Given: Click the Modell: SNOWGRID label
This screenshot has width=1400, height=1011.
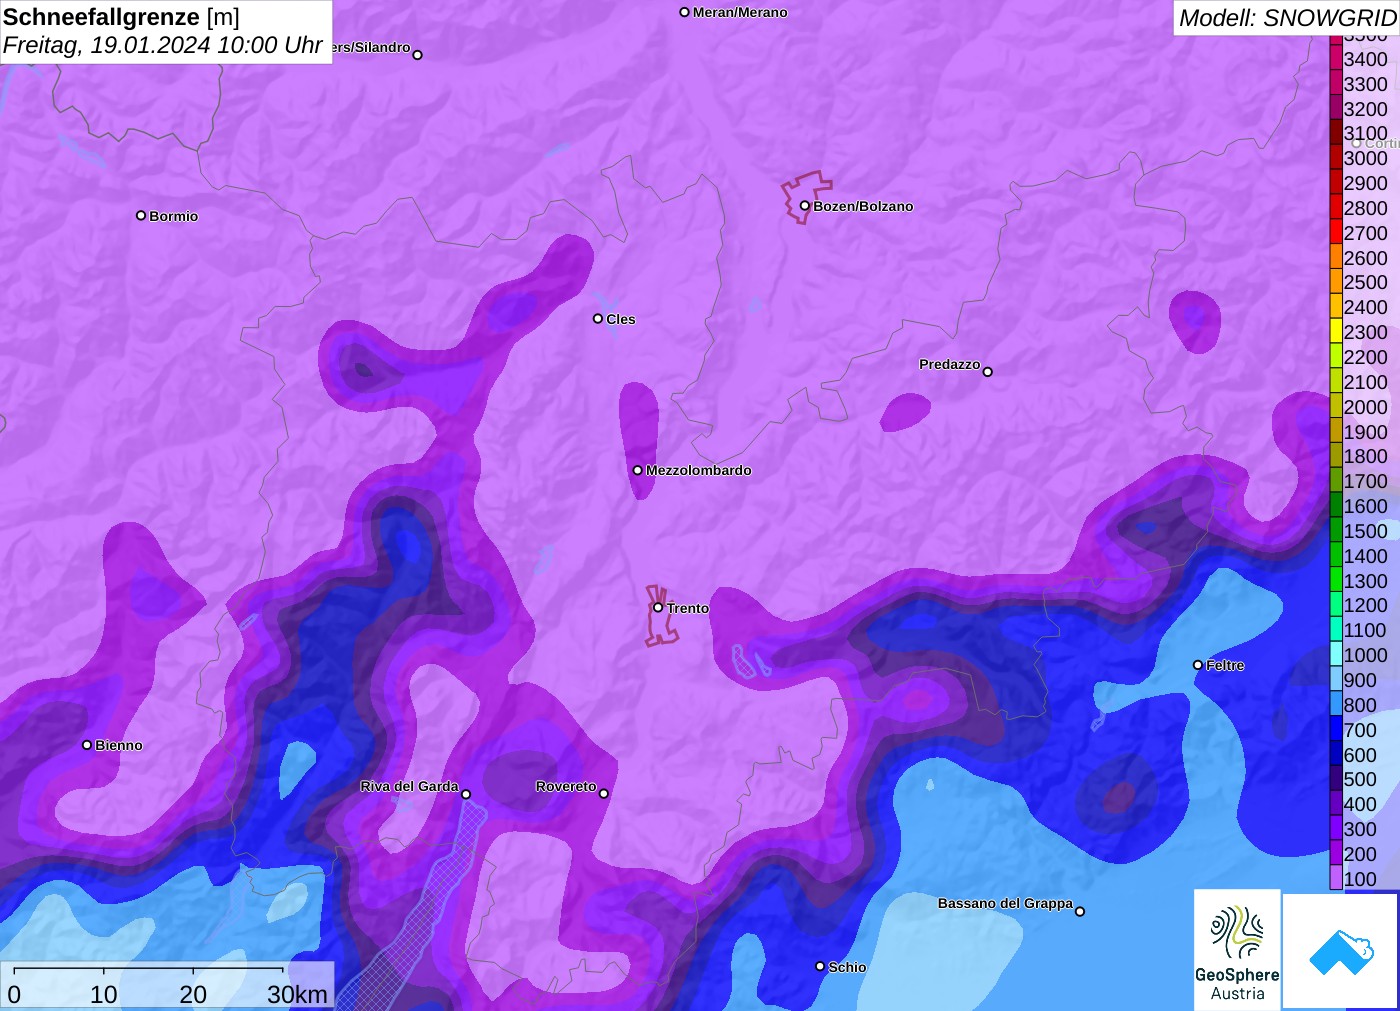Looking at the screenshot, I should (x=1287, y=18).
